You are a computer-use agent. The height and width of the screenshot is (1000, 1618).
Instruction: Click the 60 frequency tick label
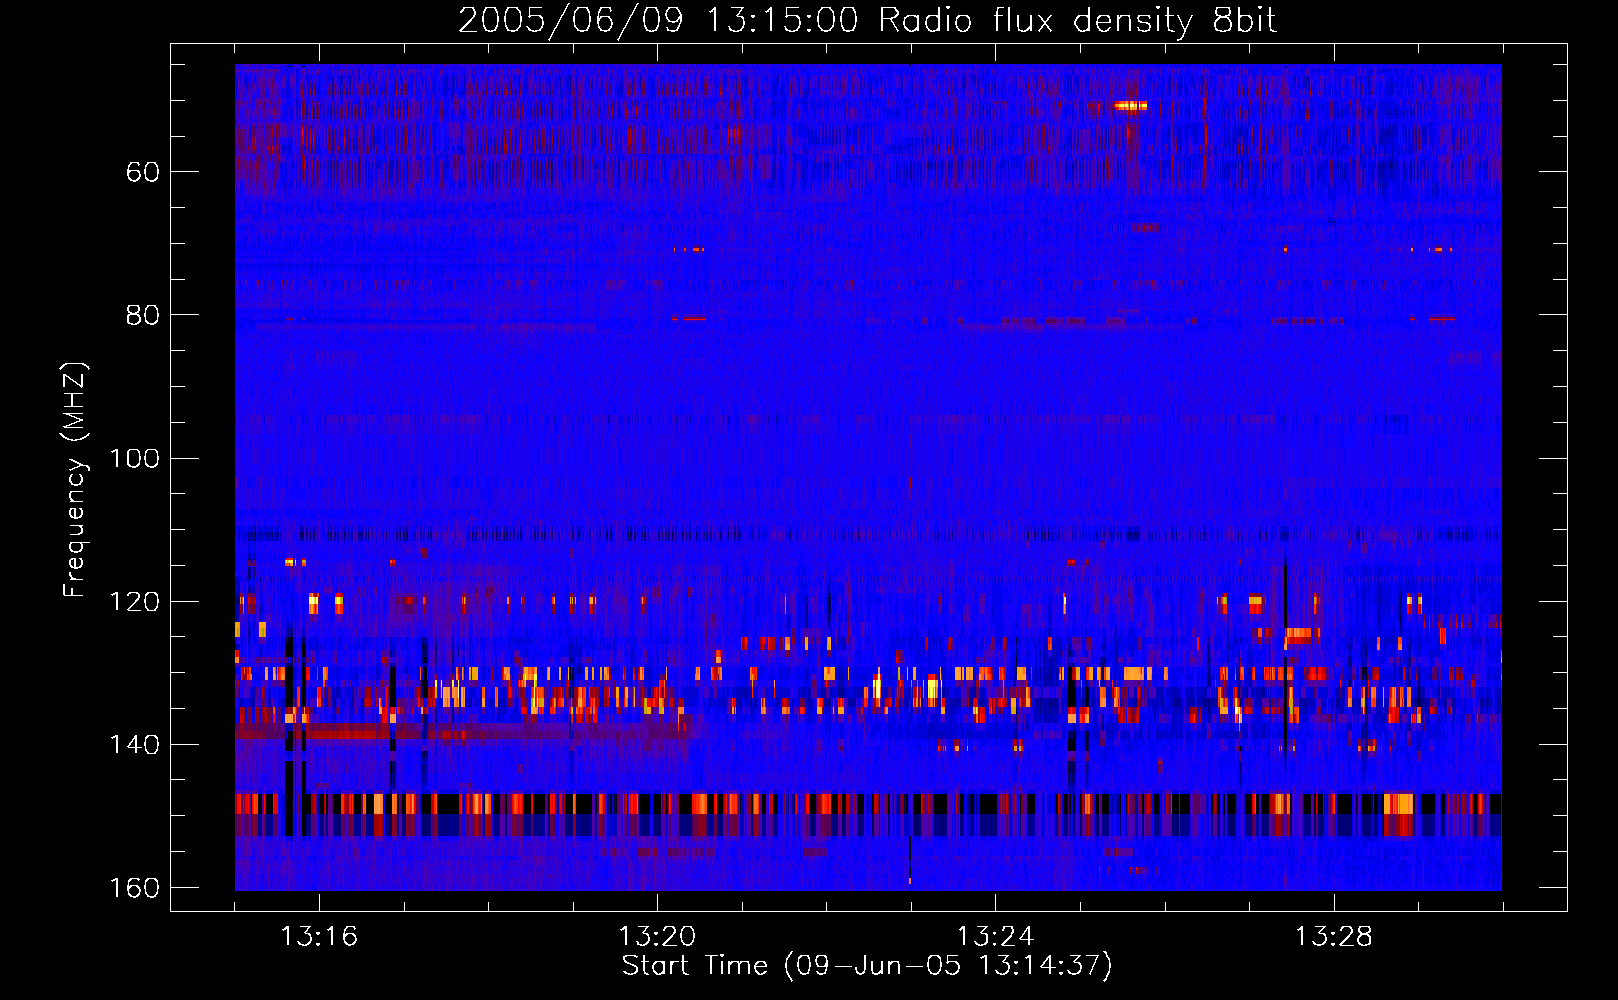[x=143, y=172]
